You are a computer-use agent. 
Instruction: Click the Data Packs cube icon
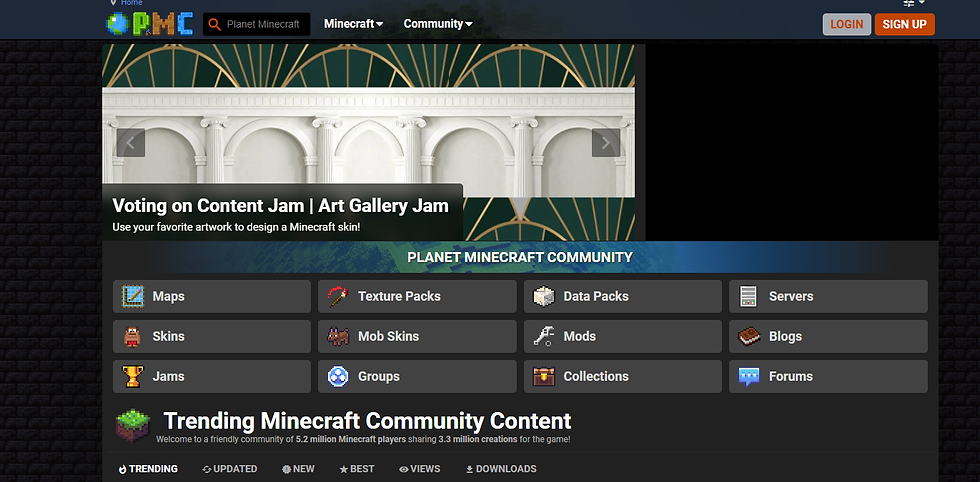[544, 296]
